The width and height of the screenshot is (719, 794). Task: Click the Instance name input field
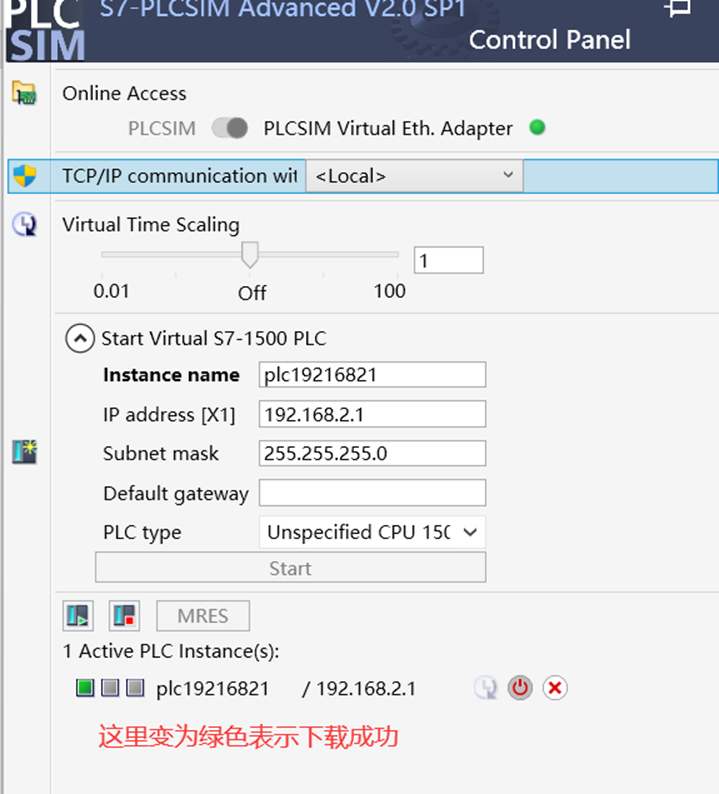click(x=372, y=375)
